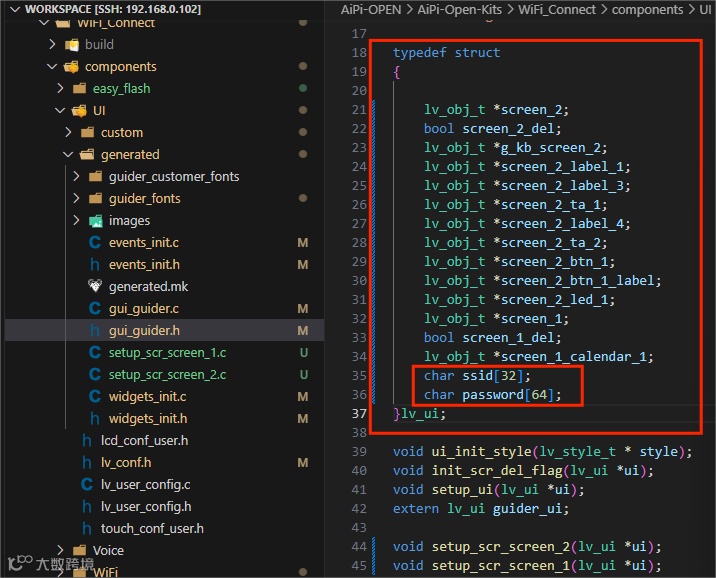Click the C icon of events_init.c
The height and width of the screenshot is (578, 716).
tap(95, 242)
